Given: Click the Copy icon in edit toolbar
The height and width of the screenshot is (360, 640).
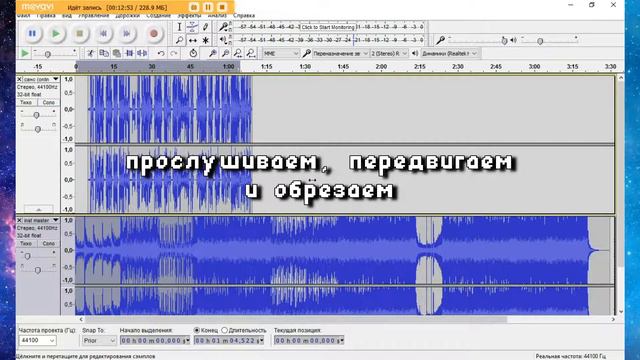Looking at the screenshot, I should [104, 53].
